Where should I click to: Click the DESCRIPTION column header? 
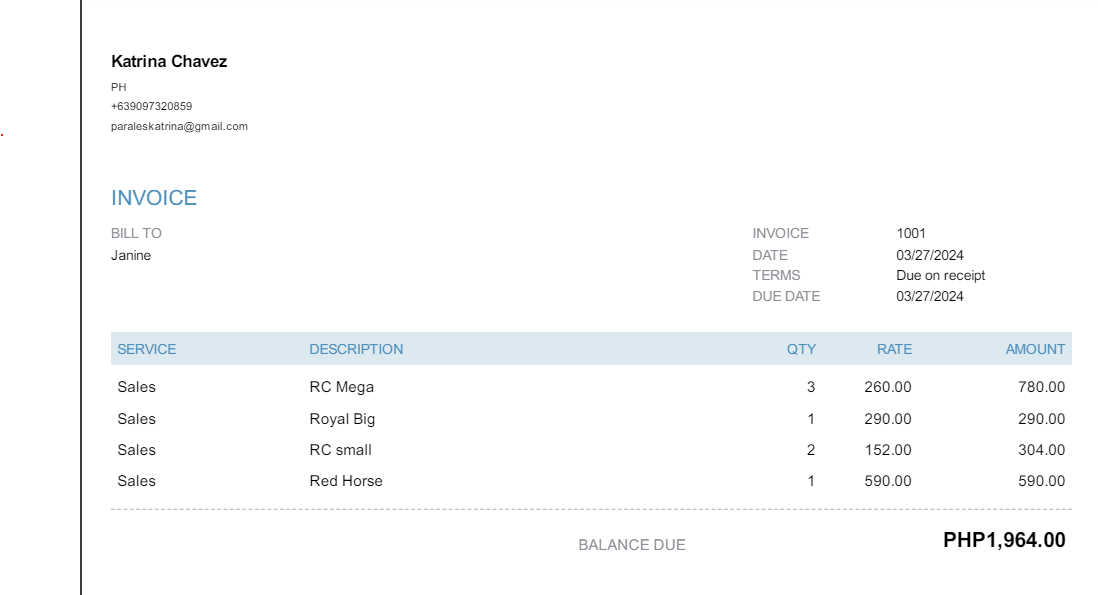(356, 349)
